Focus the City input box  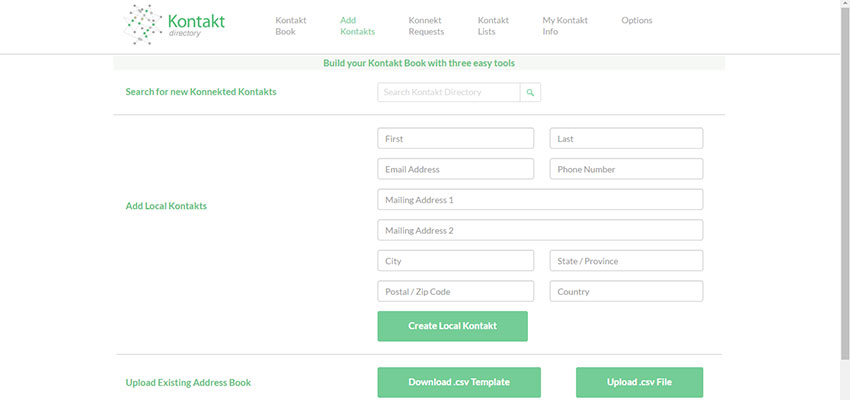pyautogui.click(x=456, y=261)
